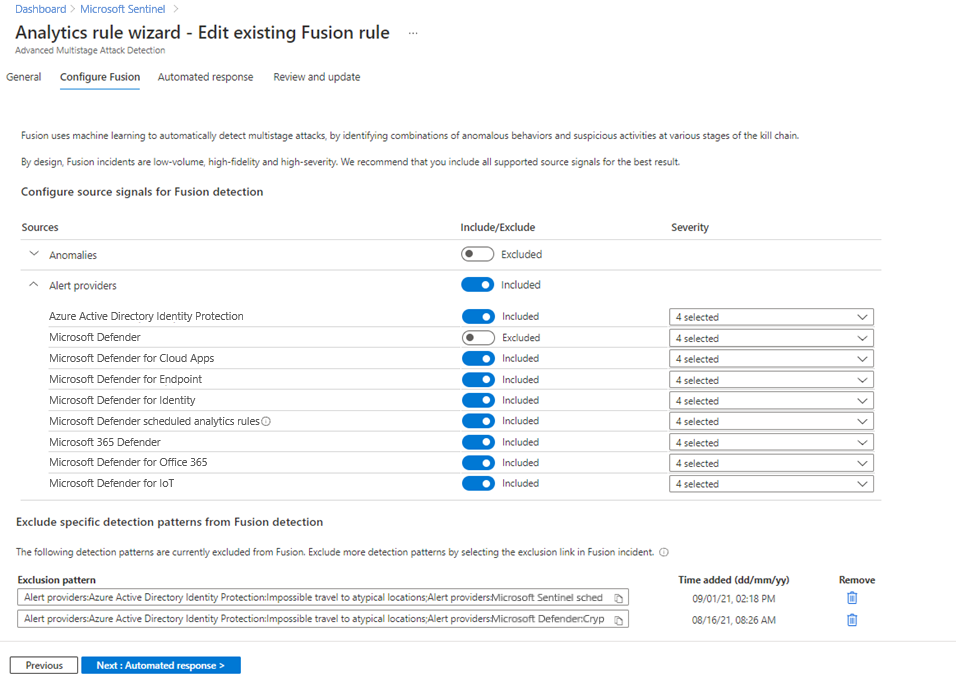Click the Previous button

click(x=44, y=665)
